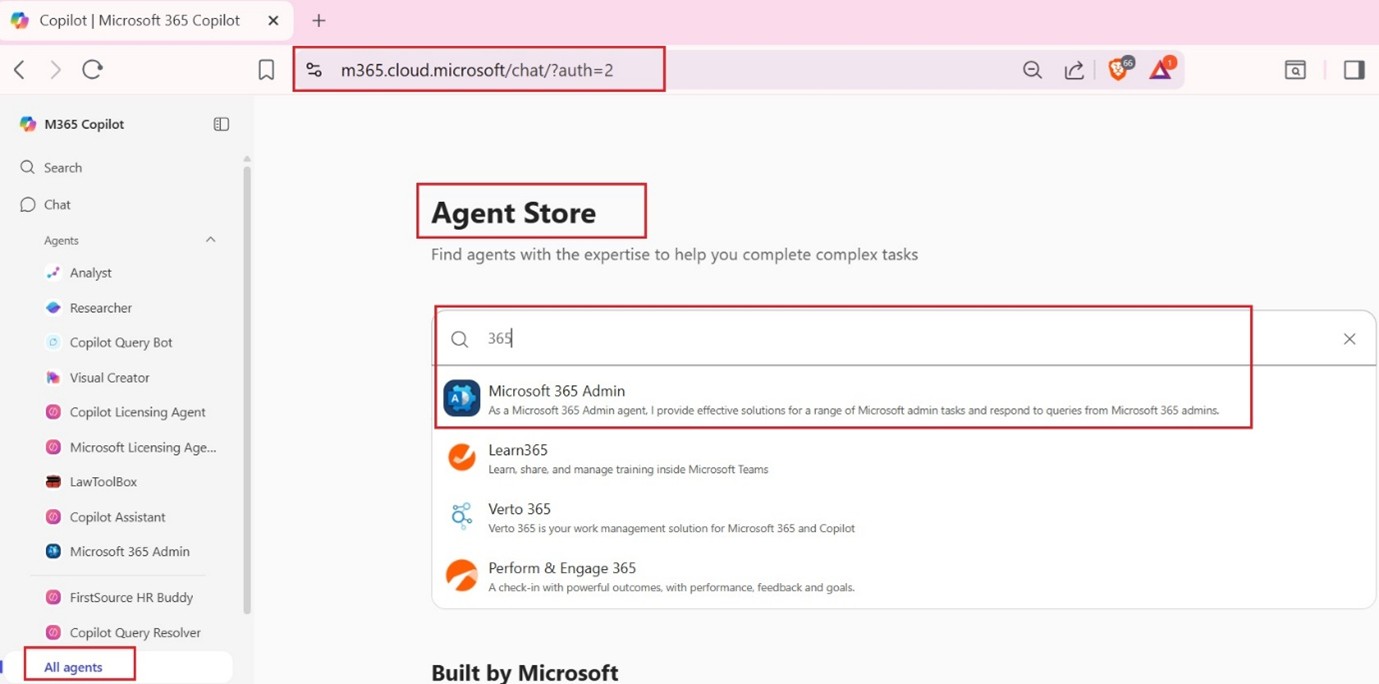Select Perform & Engage 365 result
The height and width of the screenshot is (684, 1379).
[x=904, y=576]
